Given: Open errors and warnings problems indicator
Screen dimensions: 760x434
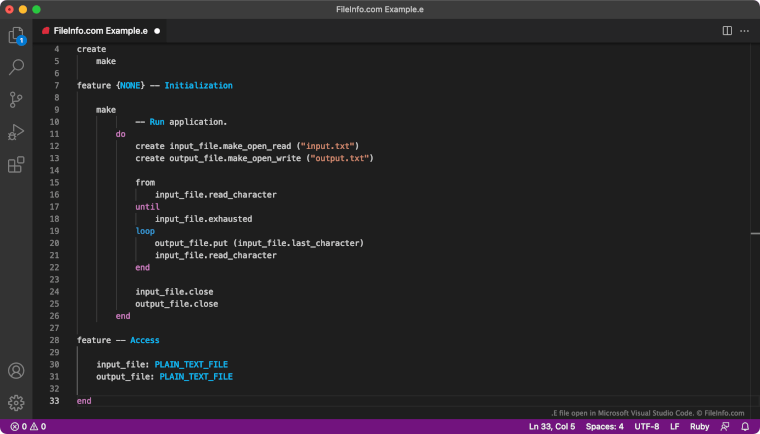Looking at the screenshot, I should [x=28, y=426].
